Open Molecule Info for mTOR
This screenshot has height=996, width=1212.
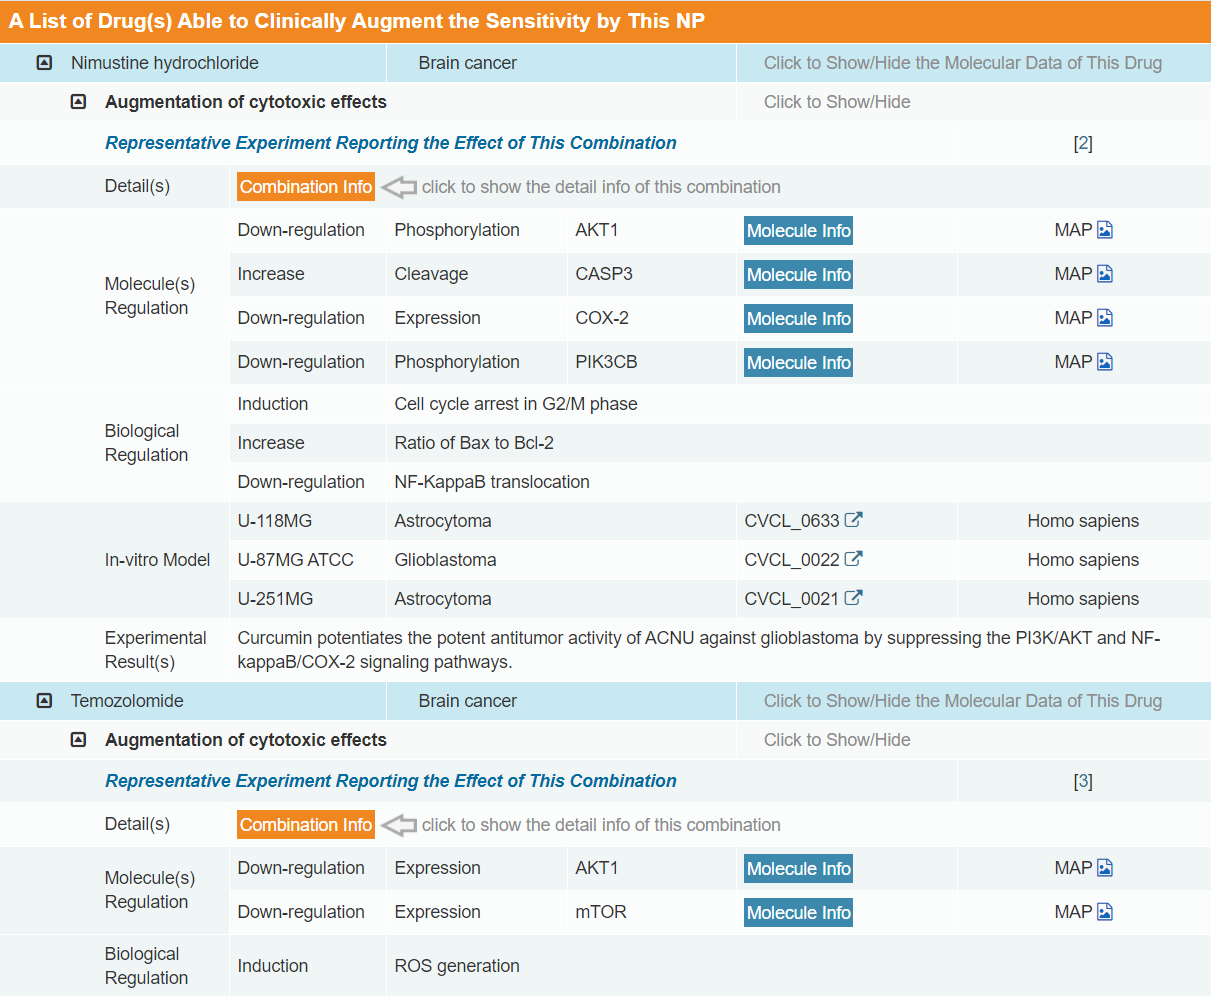pos(798,913)
